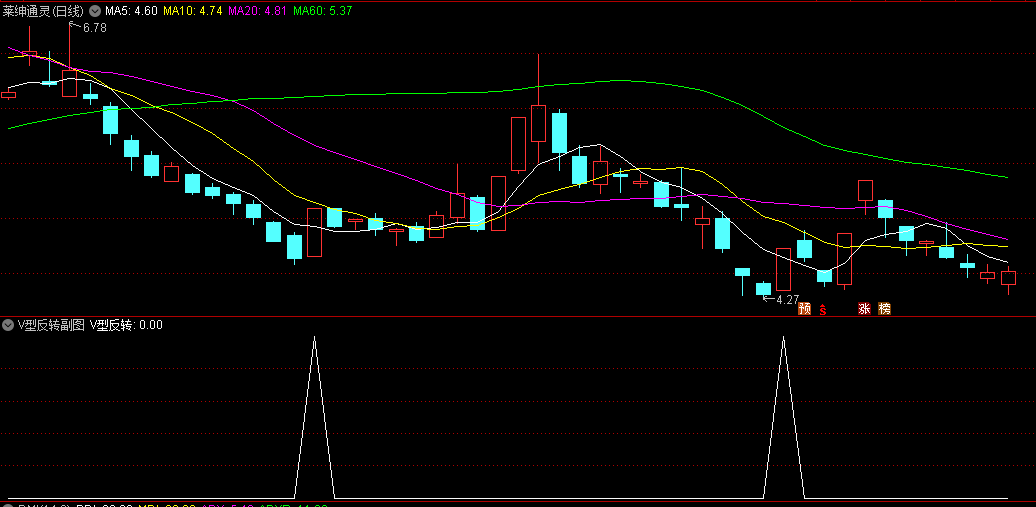Select the V型反转副图 sub-chart name
The image size is (1036, 507).
tap(52, 325)
